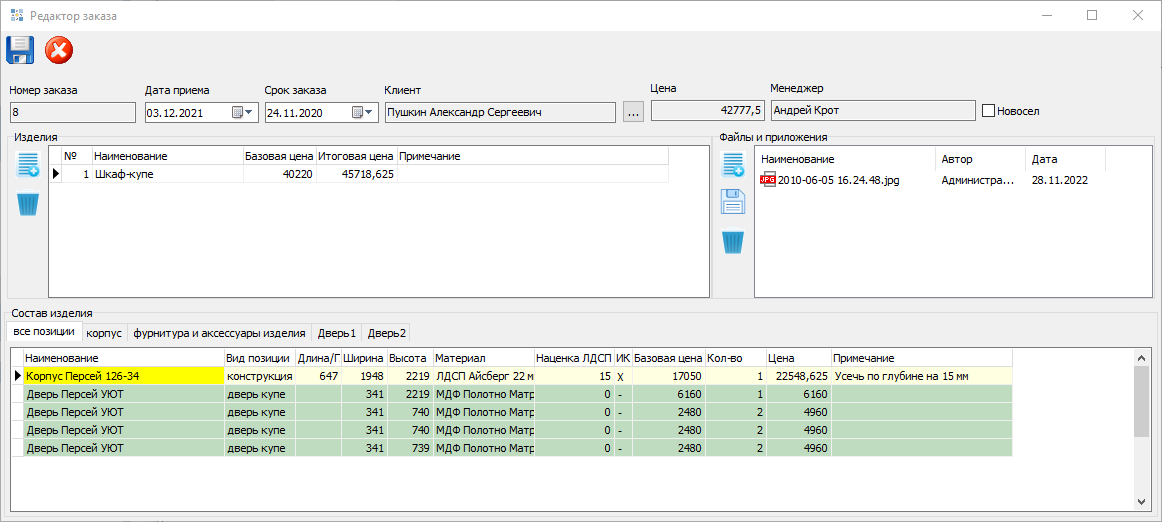
Task: Delete the selected attached file
Action: (733, 242)
